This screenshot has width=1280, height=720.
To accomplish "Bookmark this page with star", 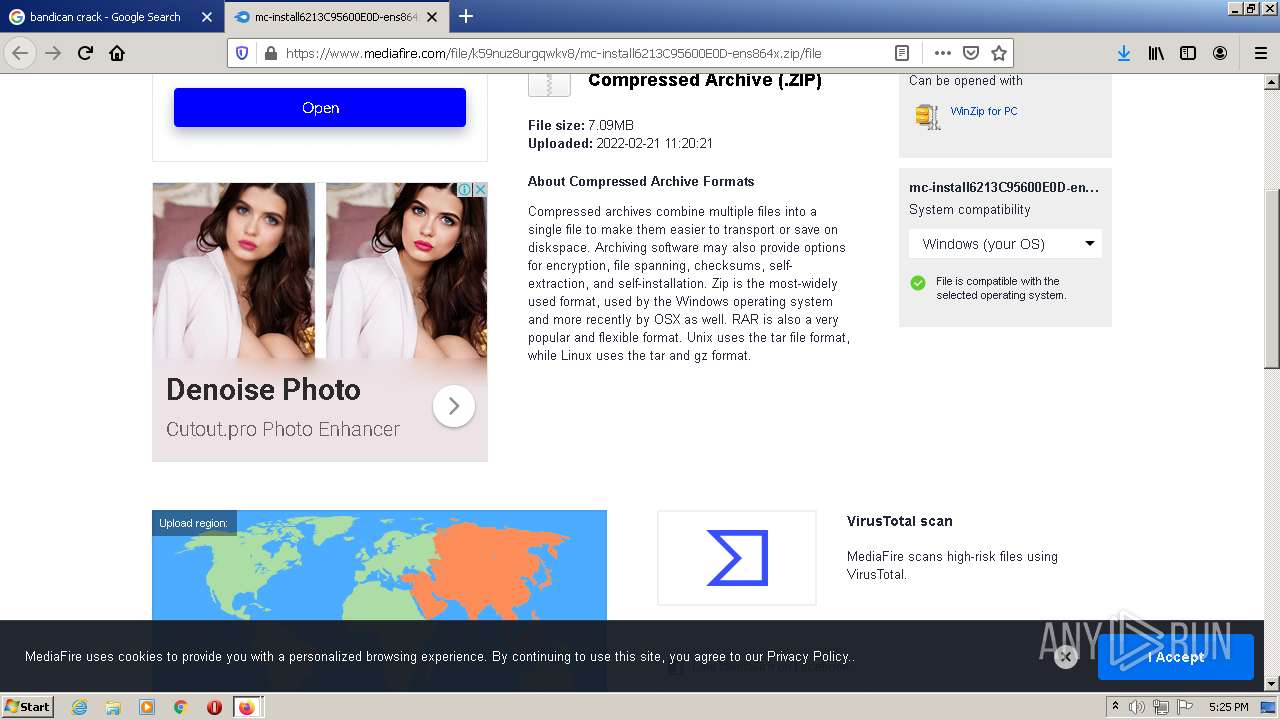I will [x=998, y=53].
